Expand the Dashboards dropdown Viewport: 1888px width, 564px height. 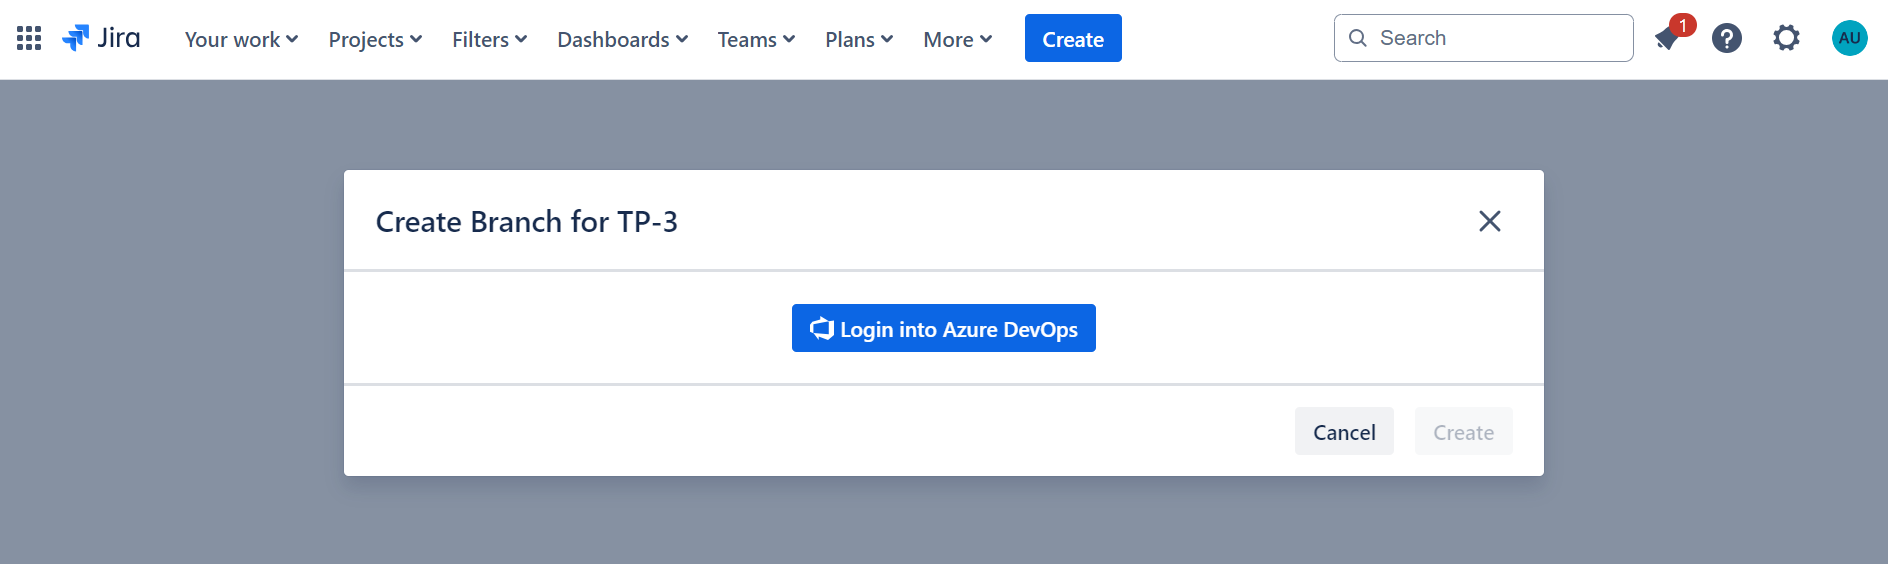(x=622, y=39)
